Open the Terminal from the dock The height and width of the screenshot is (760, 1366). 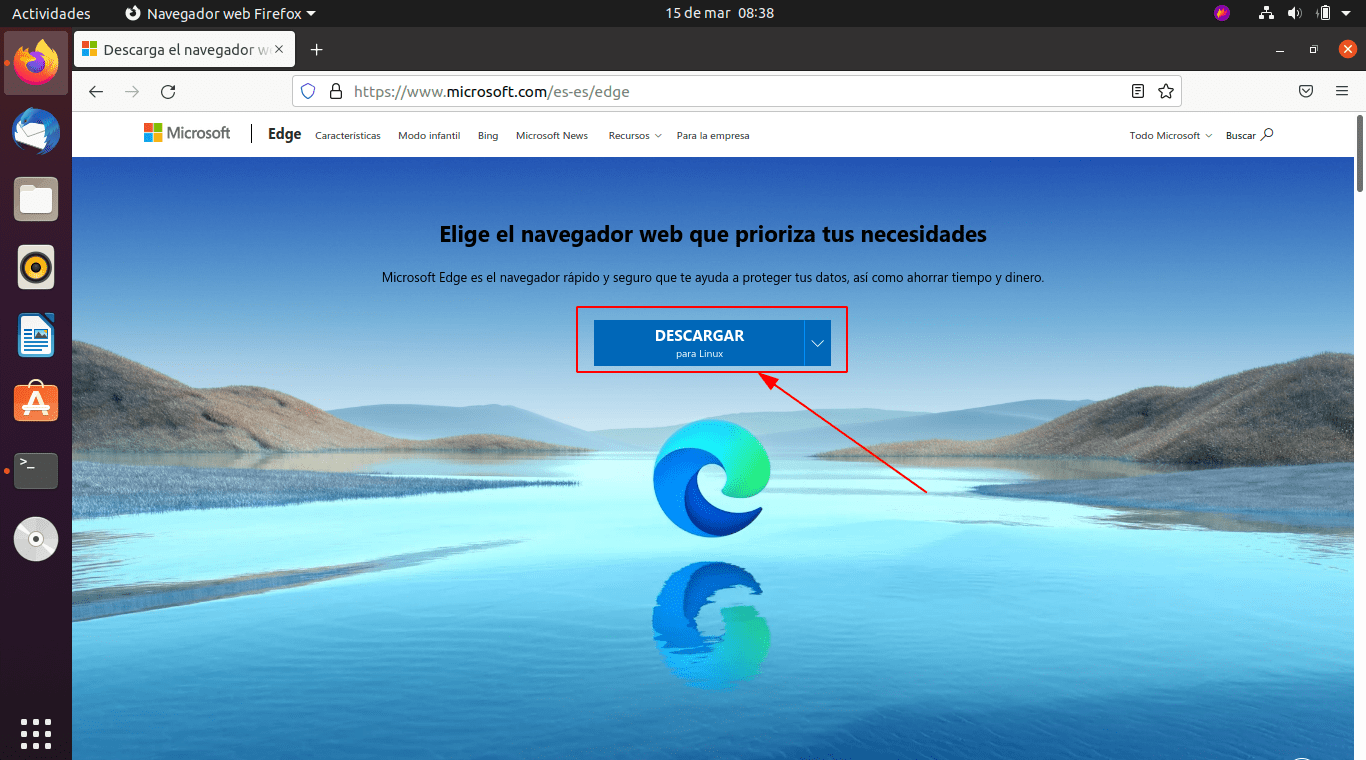click(35, 470)
